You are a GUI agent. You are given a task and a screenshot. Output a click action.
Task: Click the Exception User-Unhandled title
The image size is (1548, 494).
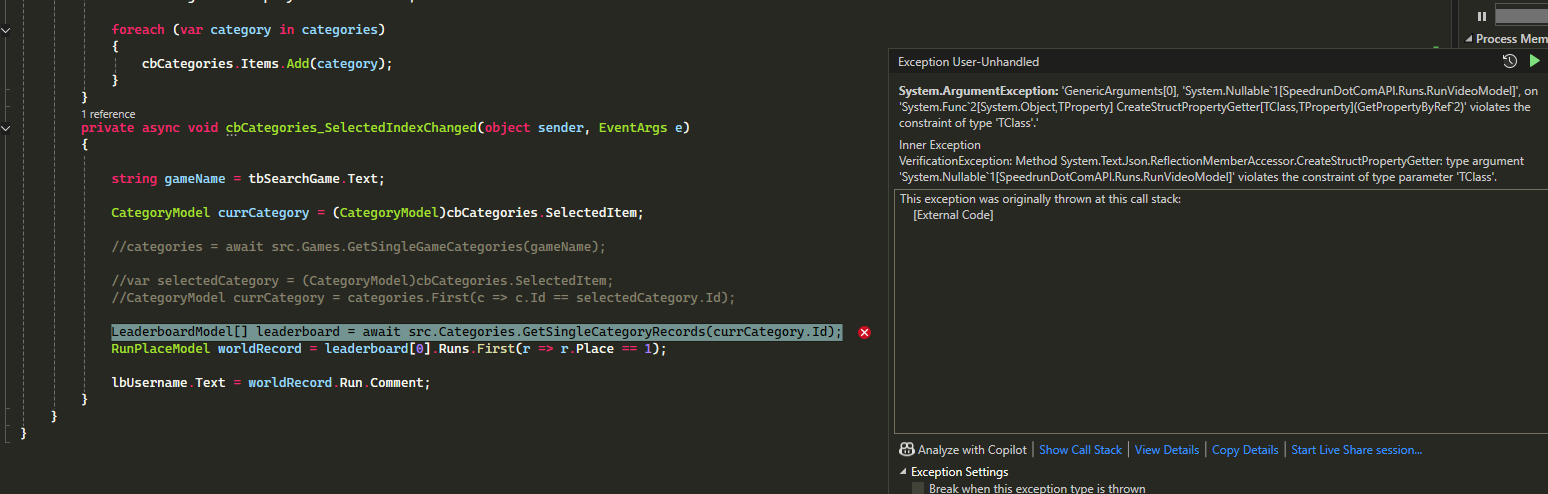[968, 62]
